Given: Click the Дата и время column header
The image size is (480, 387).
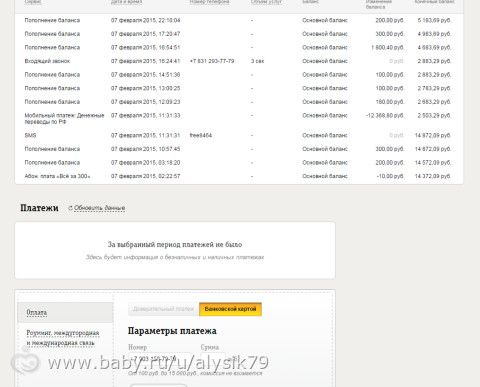Looking at the screenshot, I should (x=126, y=2).
